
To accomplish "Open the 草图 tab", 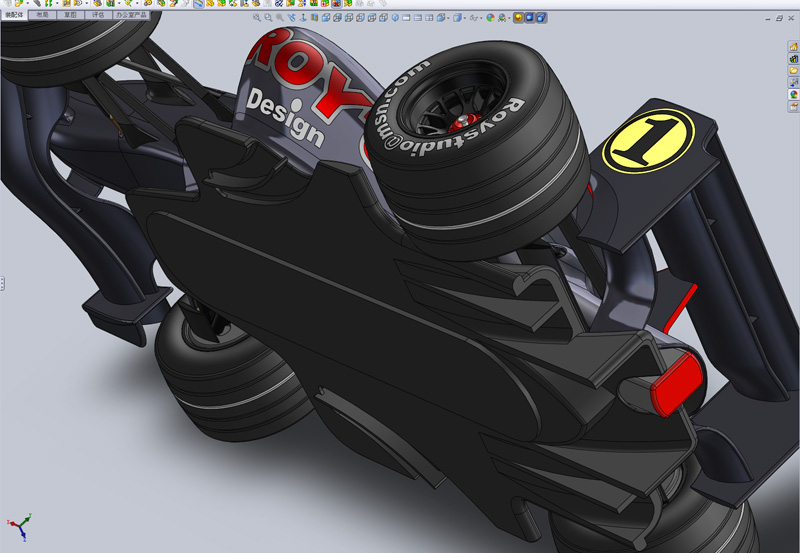I will pos(70,15).
